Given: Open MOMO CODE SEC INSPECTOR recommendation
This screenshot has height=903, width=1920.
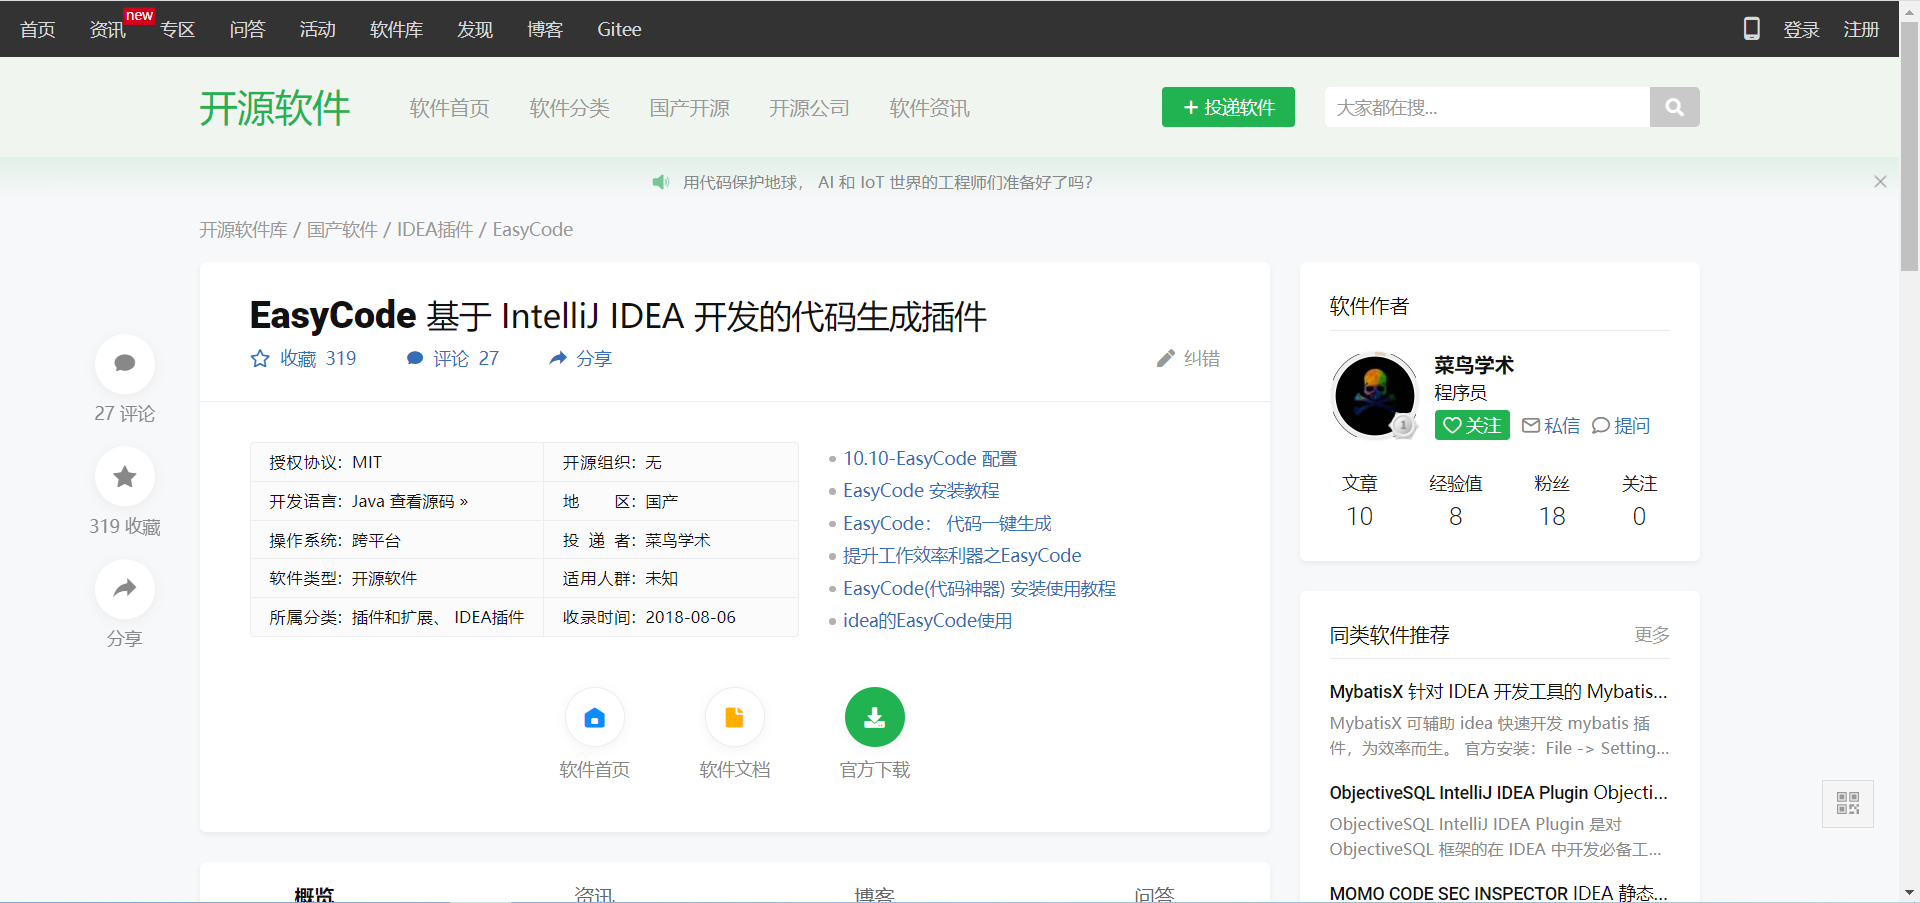Looking at the screenshot, I should click(1498, 892).
